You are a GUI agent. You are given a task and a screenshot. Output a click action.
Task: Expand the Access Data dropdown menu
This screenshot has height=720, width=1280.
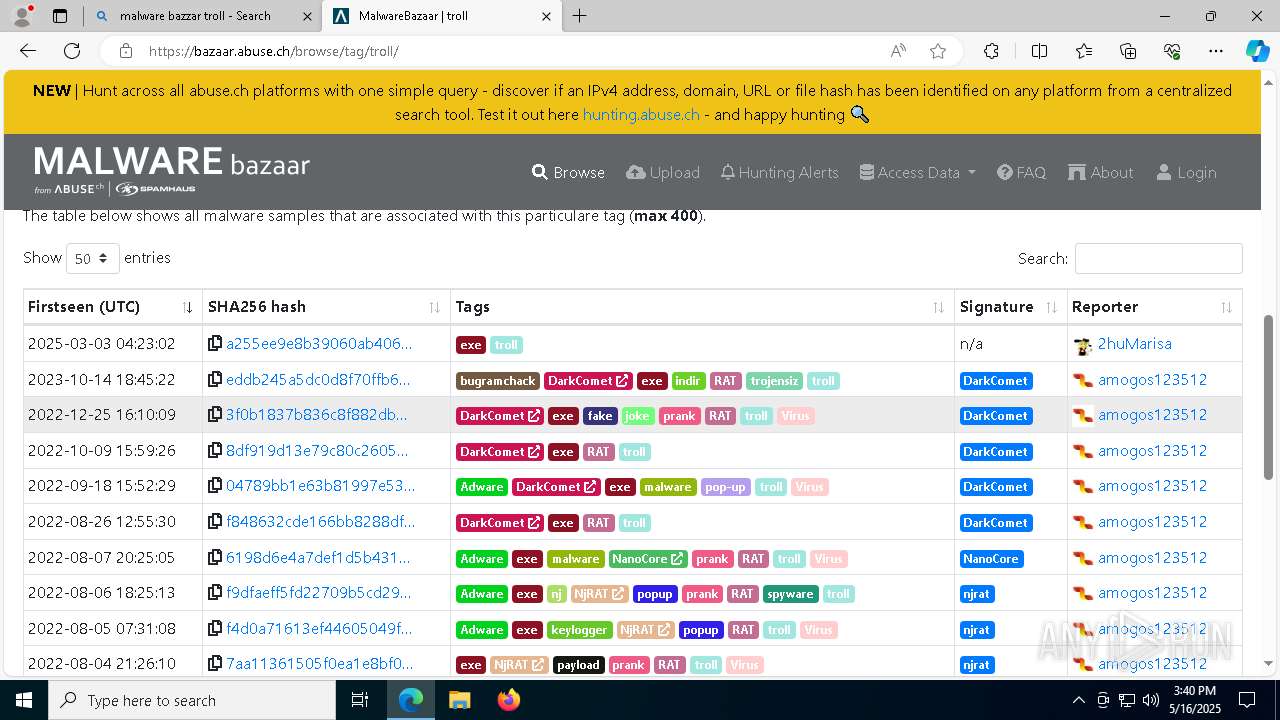click(x=918, y=172)
